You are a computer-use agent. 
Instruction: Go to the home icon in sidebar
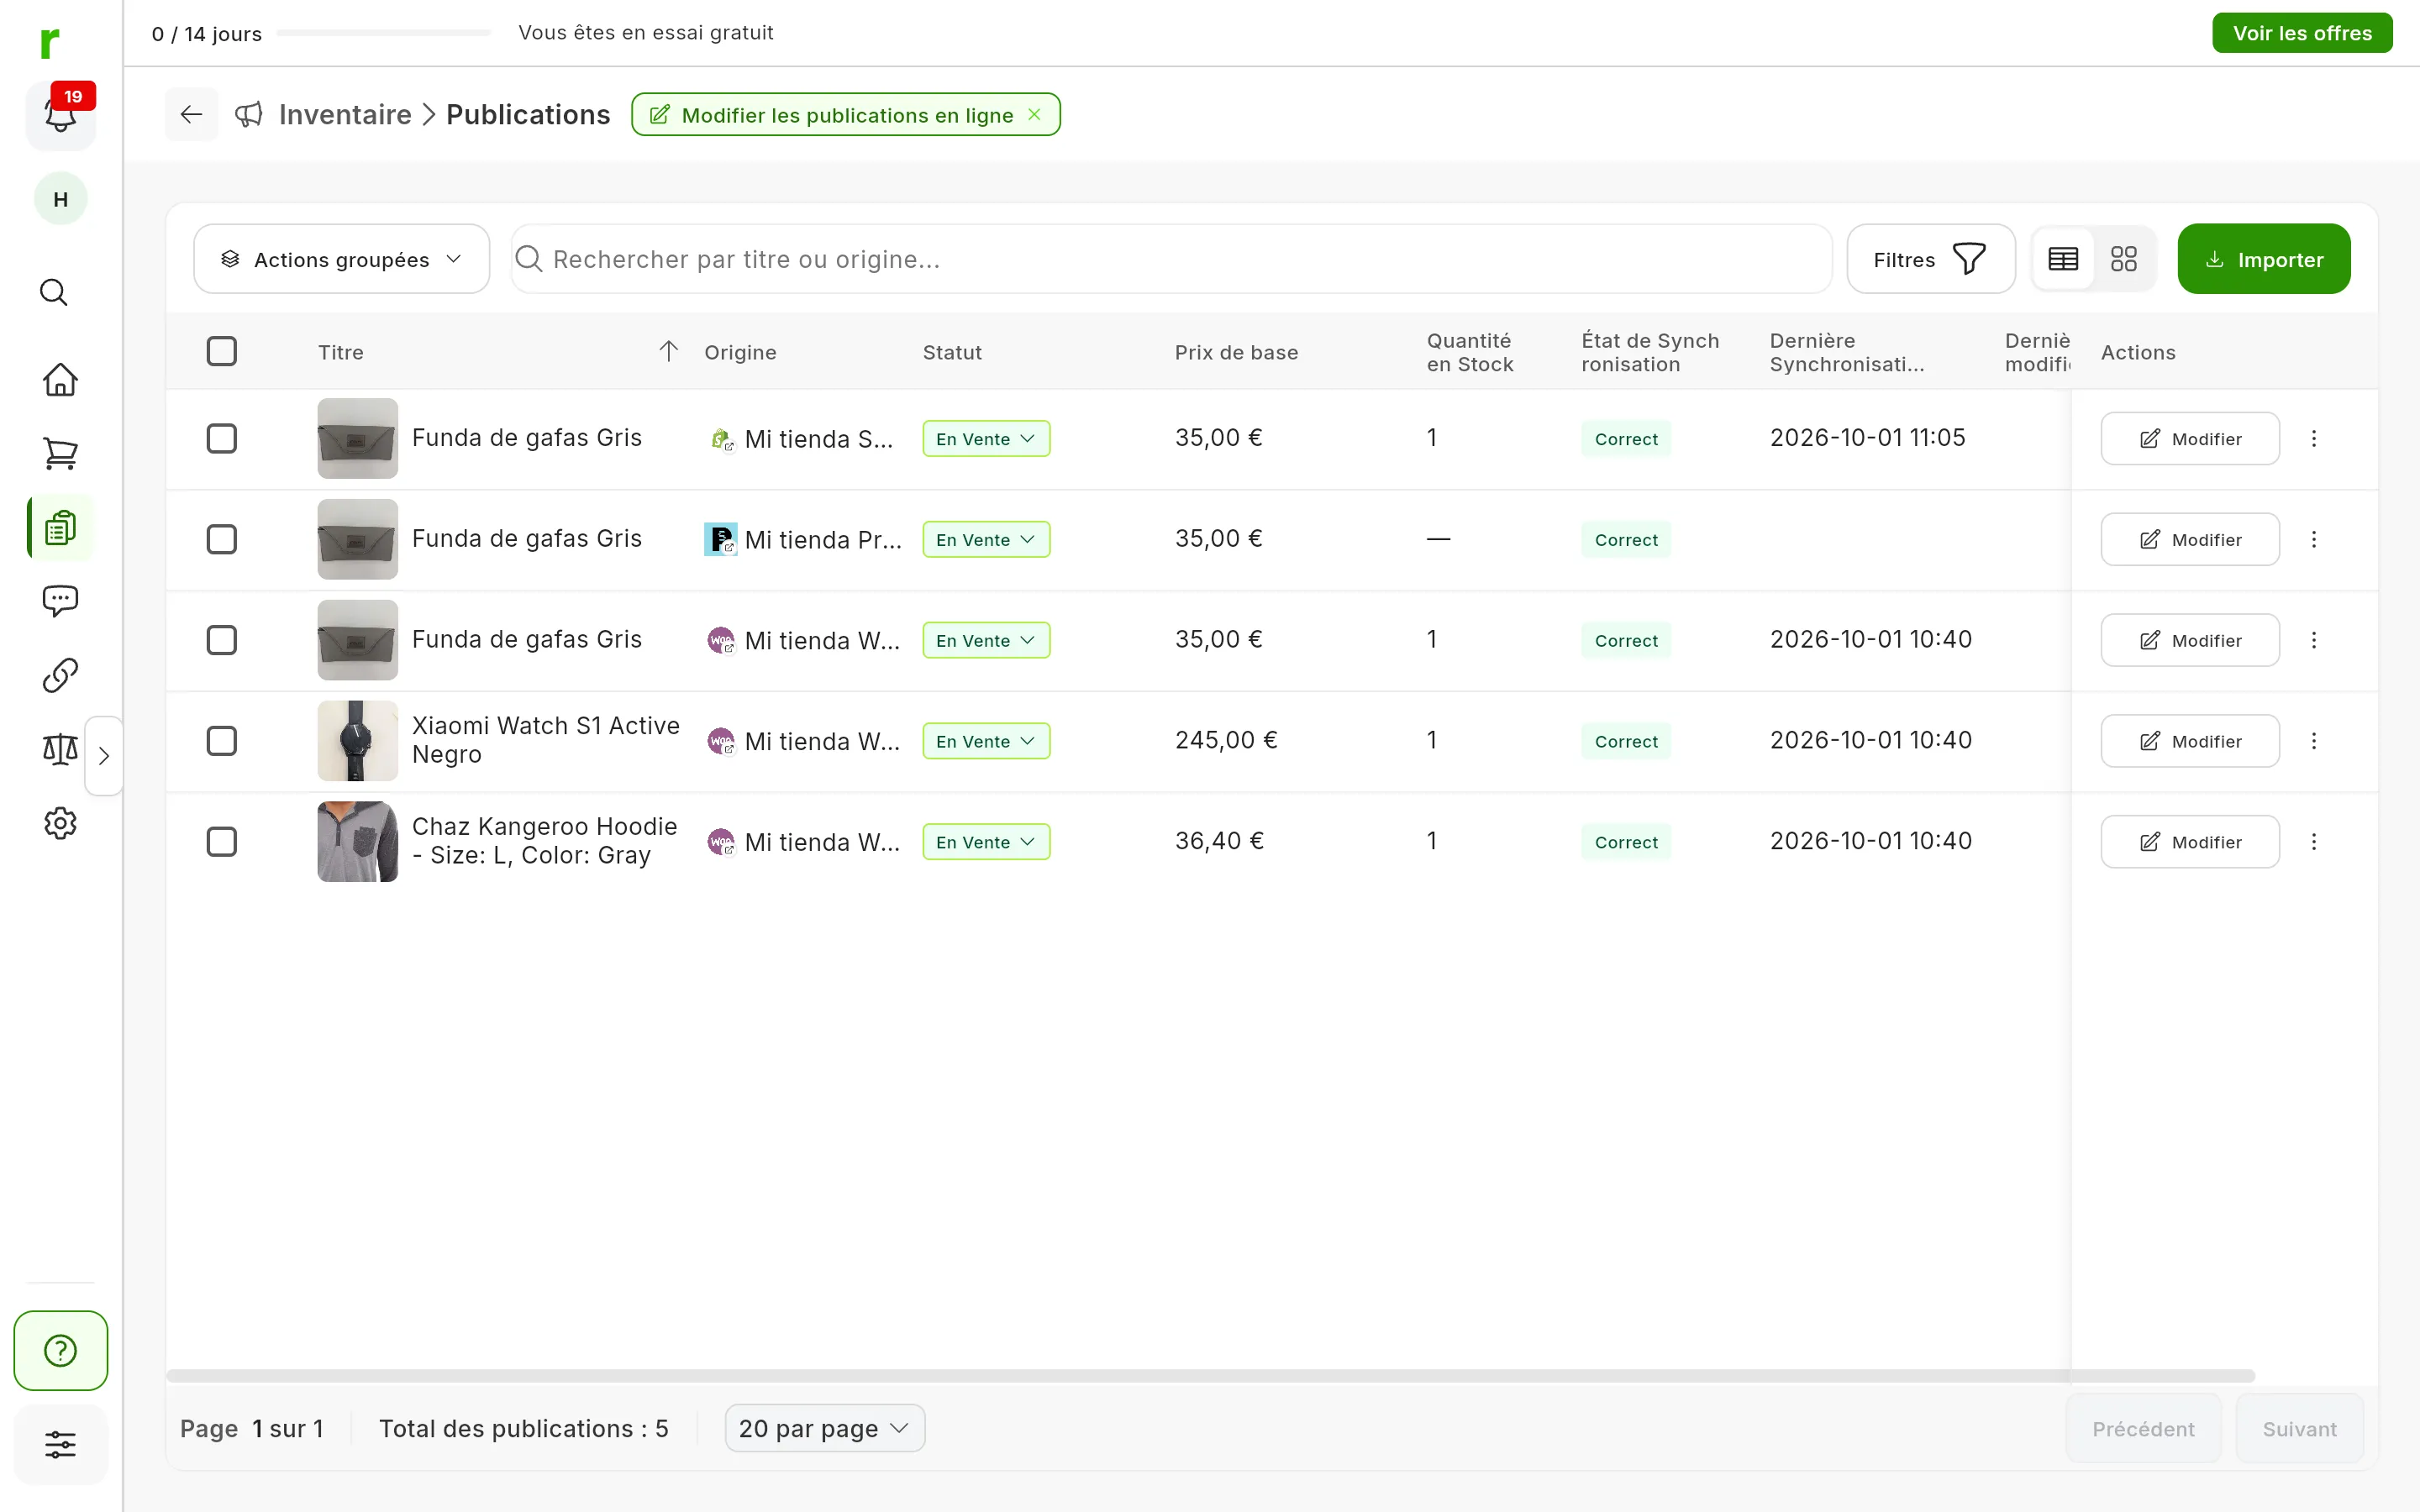tap(60, 379)
